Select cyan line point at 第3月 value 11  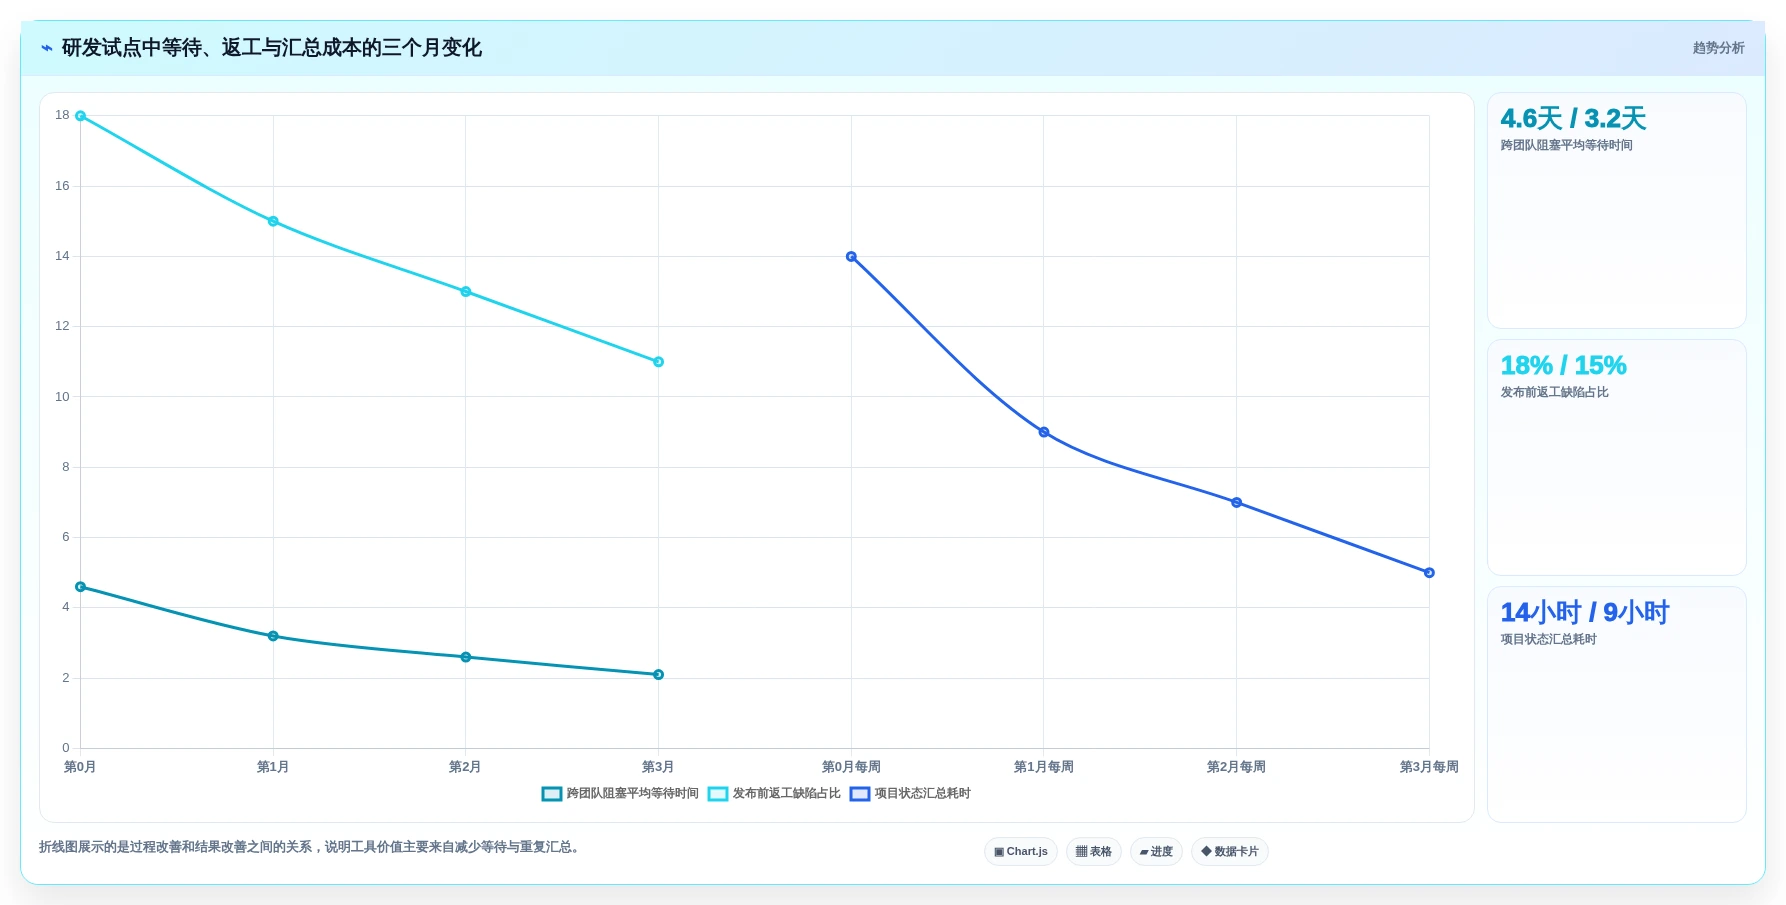(658, 362)
